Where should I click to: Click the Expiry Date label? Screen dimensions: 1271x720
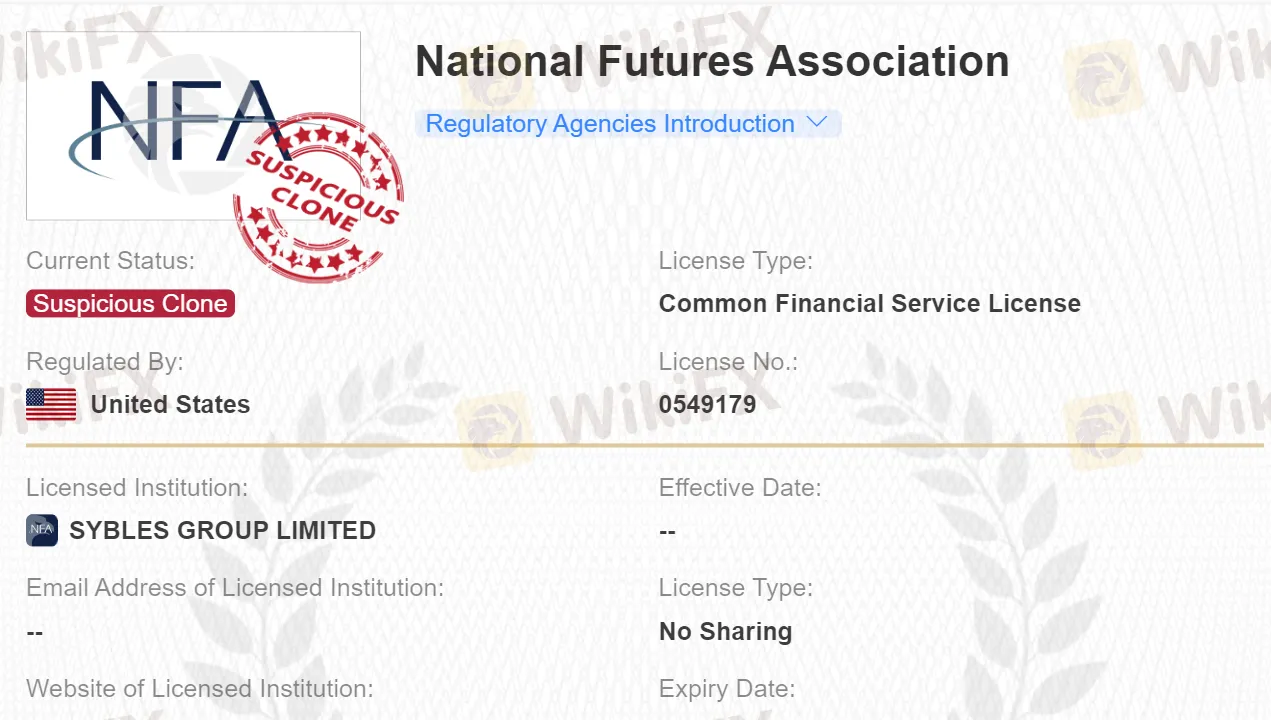pos(726,689)
